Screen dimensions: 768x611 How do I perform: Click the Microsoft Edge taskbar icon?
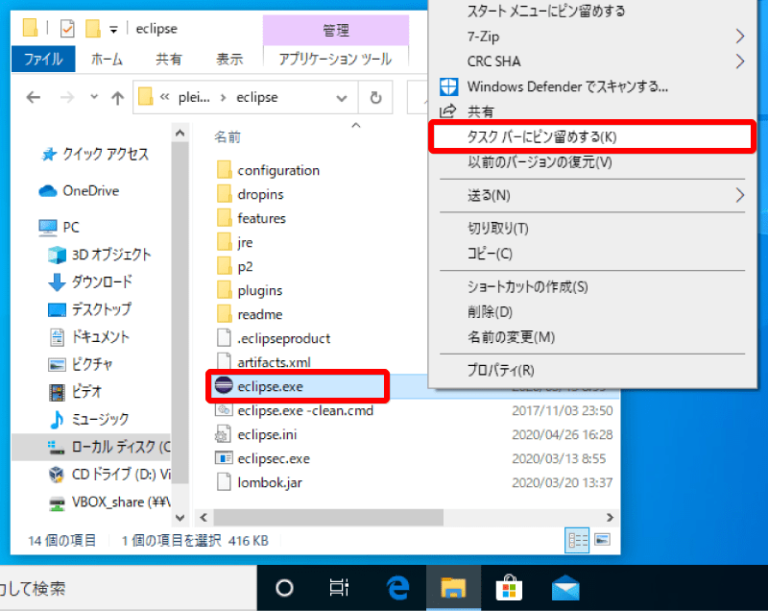[398, 587]
